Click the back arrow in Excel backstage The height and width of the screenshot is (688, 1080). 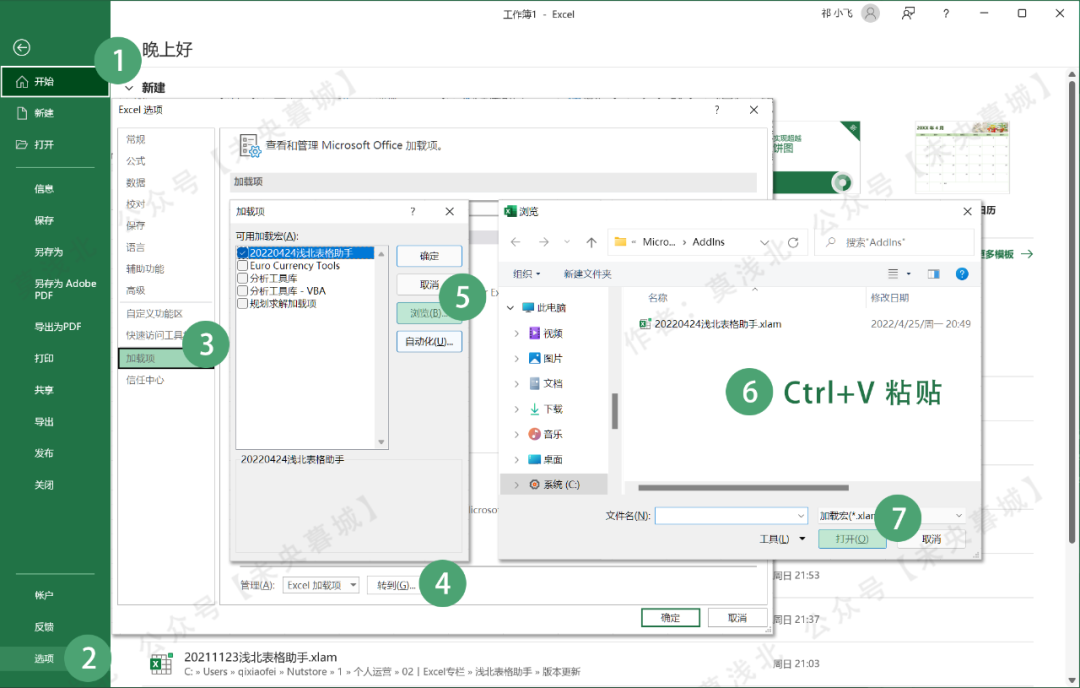pos(22,48)
